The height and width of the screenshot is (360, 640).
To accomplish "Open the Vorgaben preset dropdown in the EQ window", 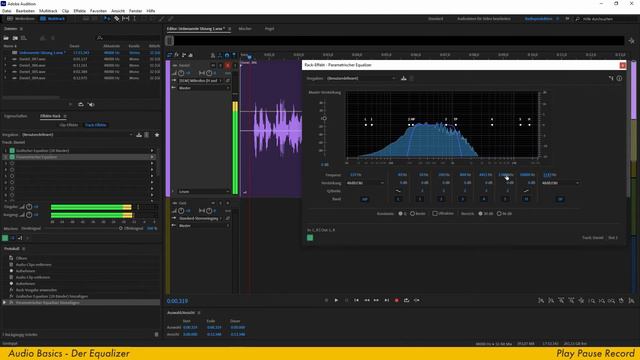I will click(x=361, y=78).
